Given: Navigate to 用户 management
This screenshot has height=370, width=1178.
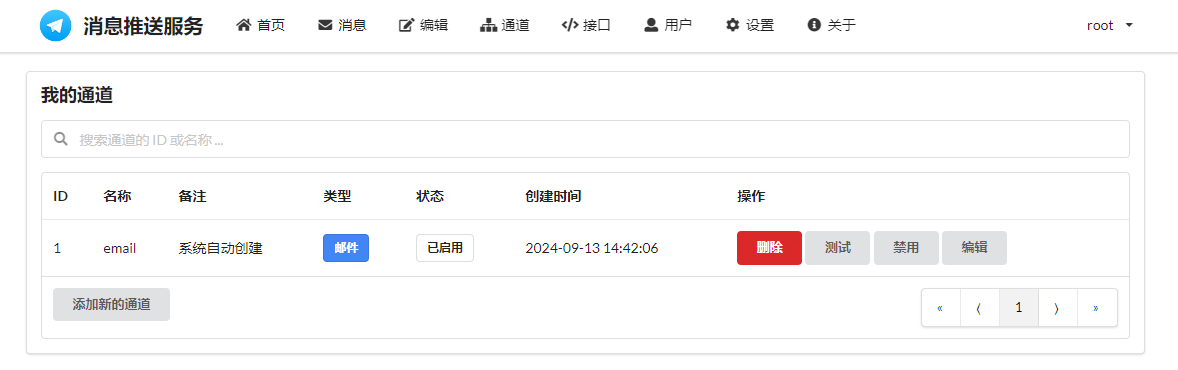Looking at the screenshot, I should click(x=668, y=26).
